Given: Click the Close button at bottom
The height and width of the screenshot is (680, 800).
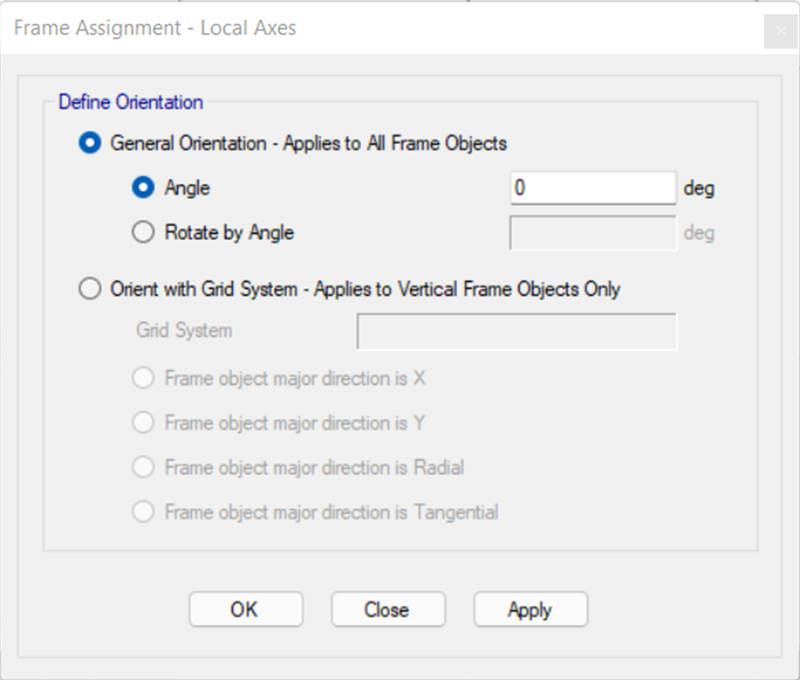Looking at the screenshot, I should (388, 609).
